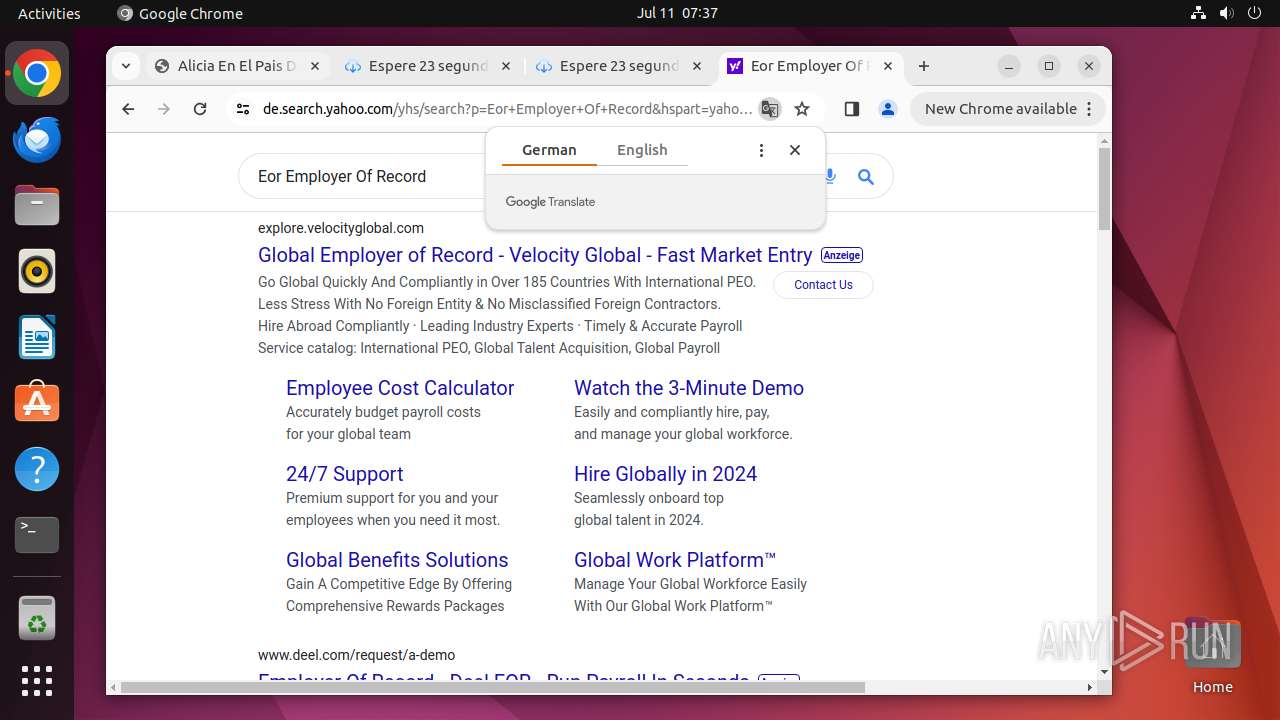Open Hire Globally in 2024 link
Screen dimensions: 1280x720
[x=665, y=474]
